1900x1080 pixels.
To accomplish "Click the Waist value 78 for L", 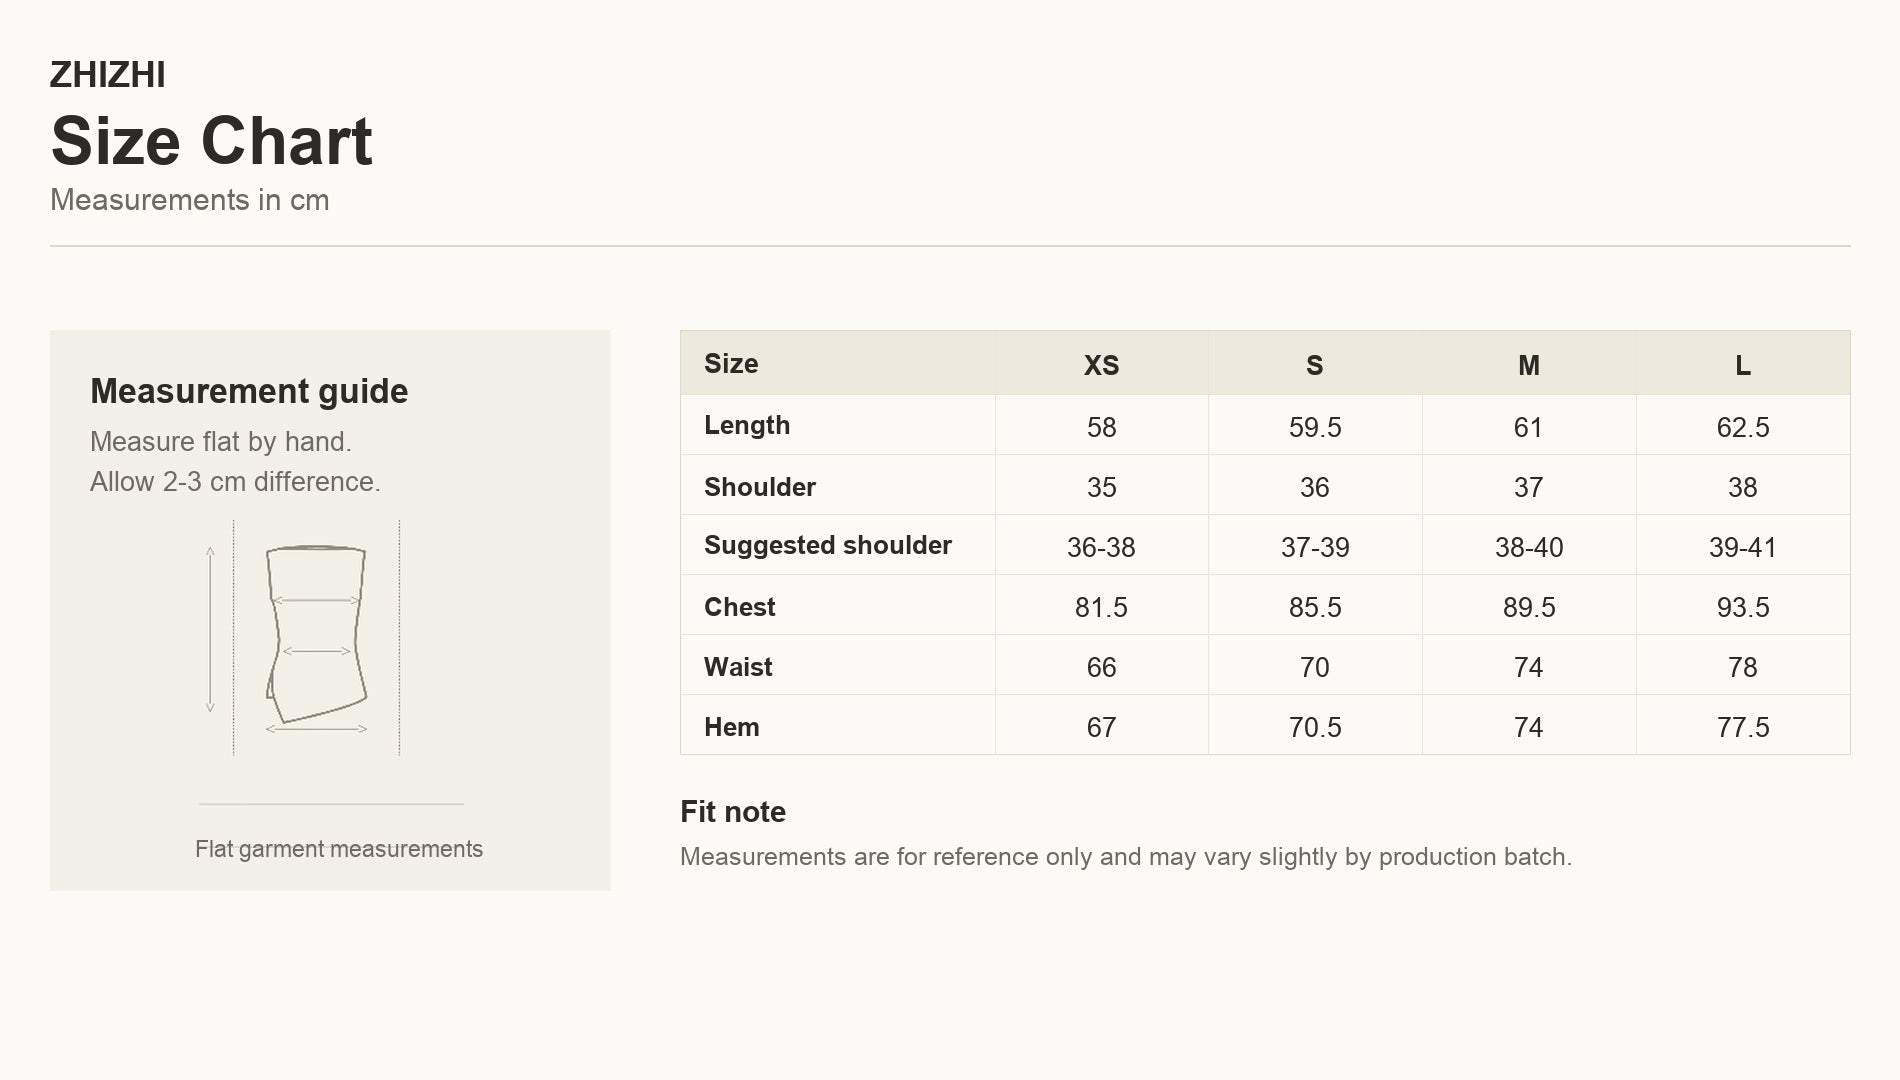I will [x=1743, y=667].
